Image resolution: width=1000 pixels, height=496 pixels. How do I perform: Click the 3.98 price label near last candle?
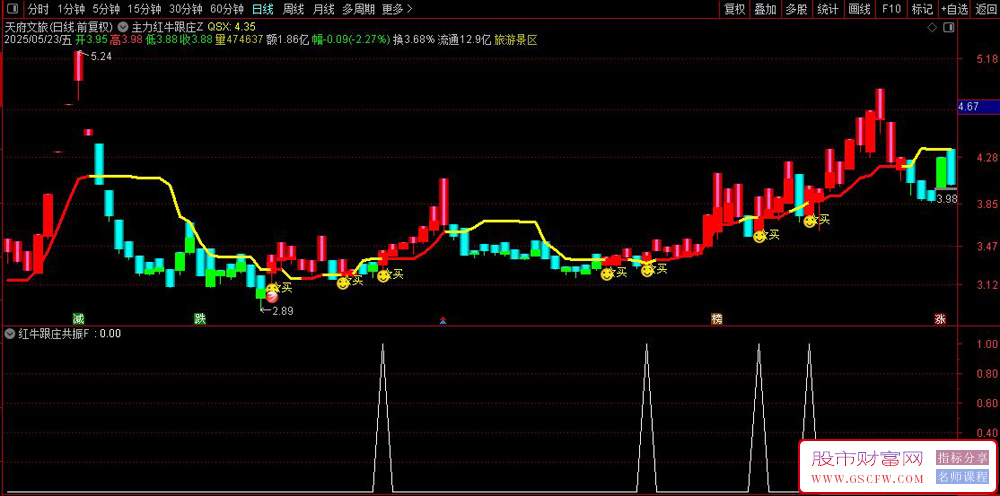click(x=947, y=199)
